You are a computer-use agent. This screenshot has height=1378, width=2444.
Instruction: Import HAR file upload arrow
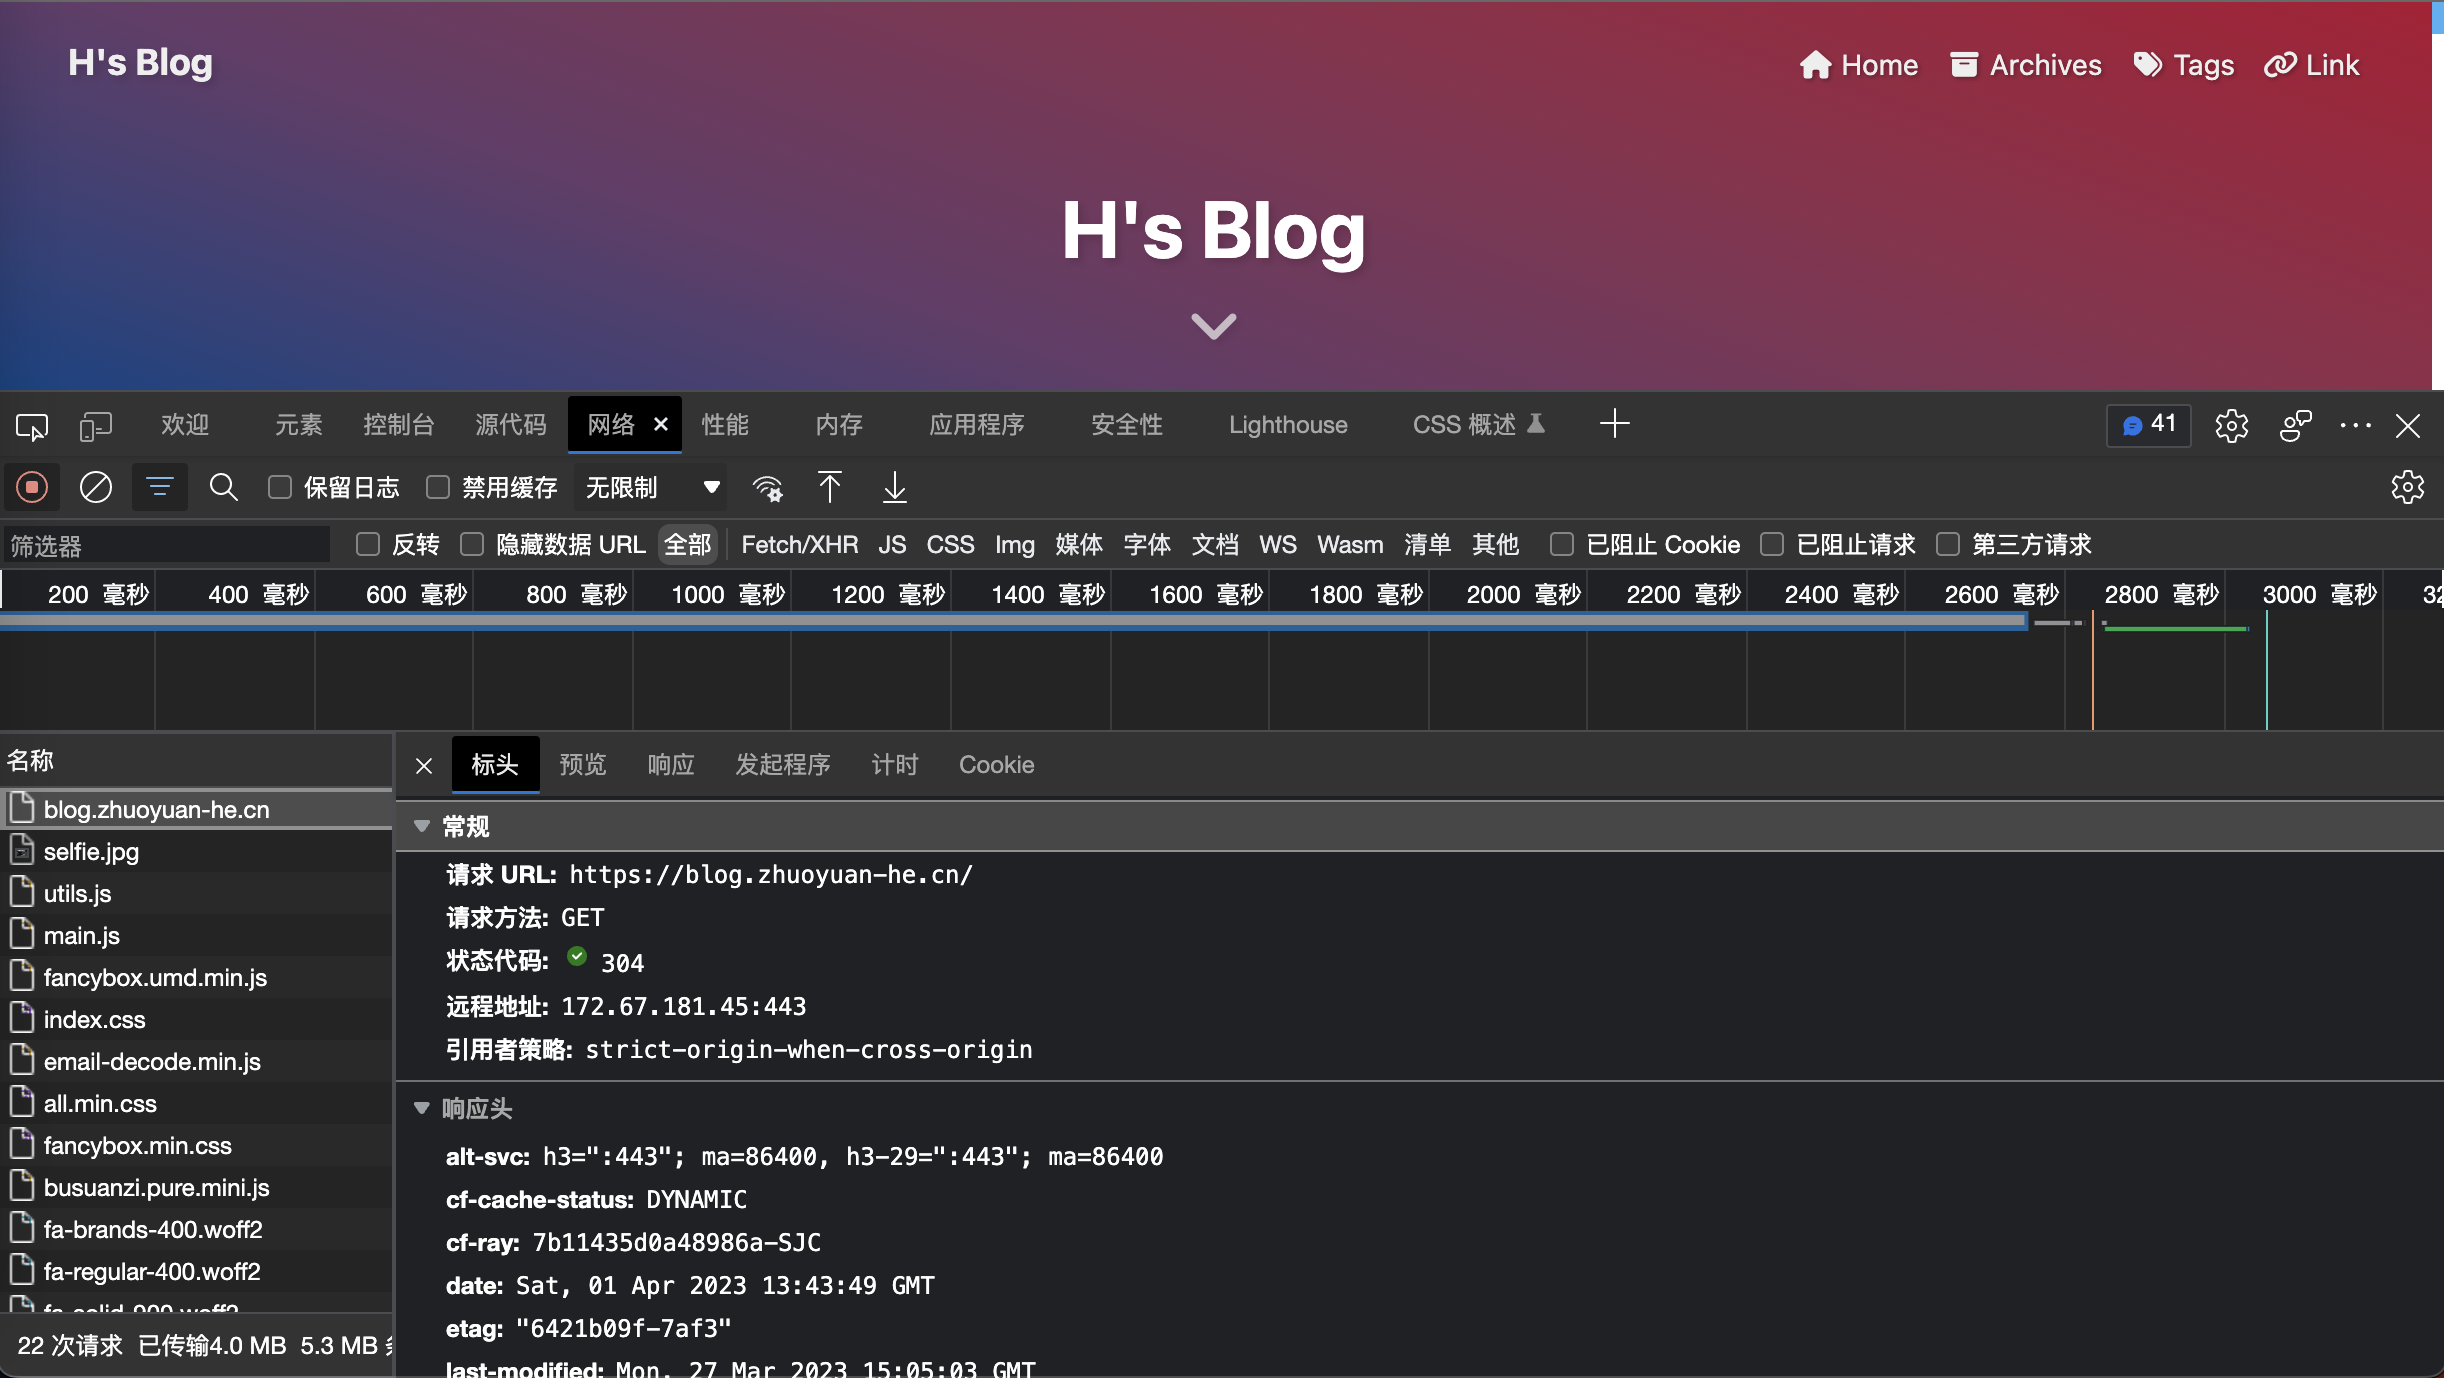[829, 487]
